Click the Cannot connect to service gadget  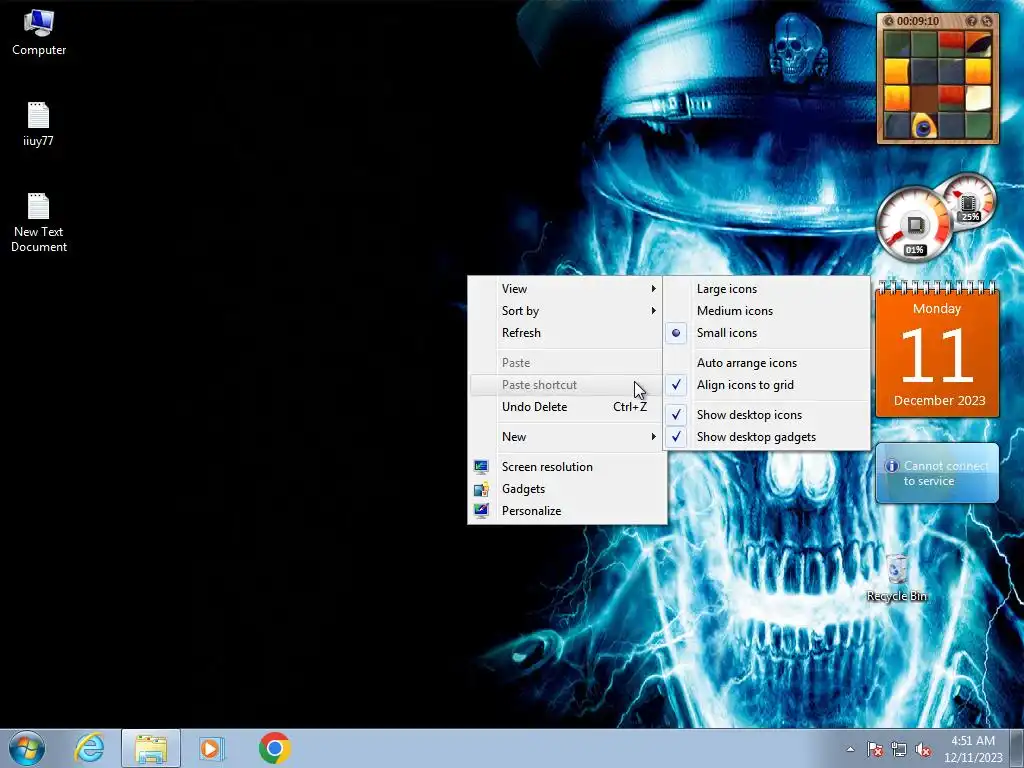pos(936,473)
